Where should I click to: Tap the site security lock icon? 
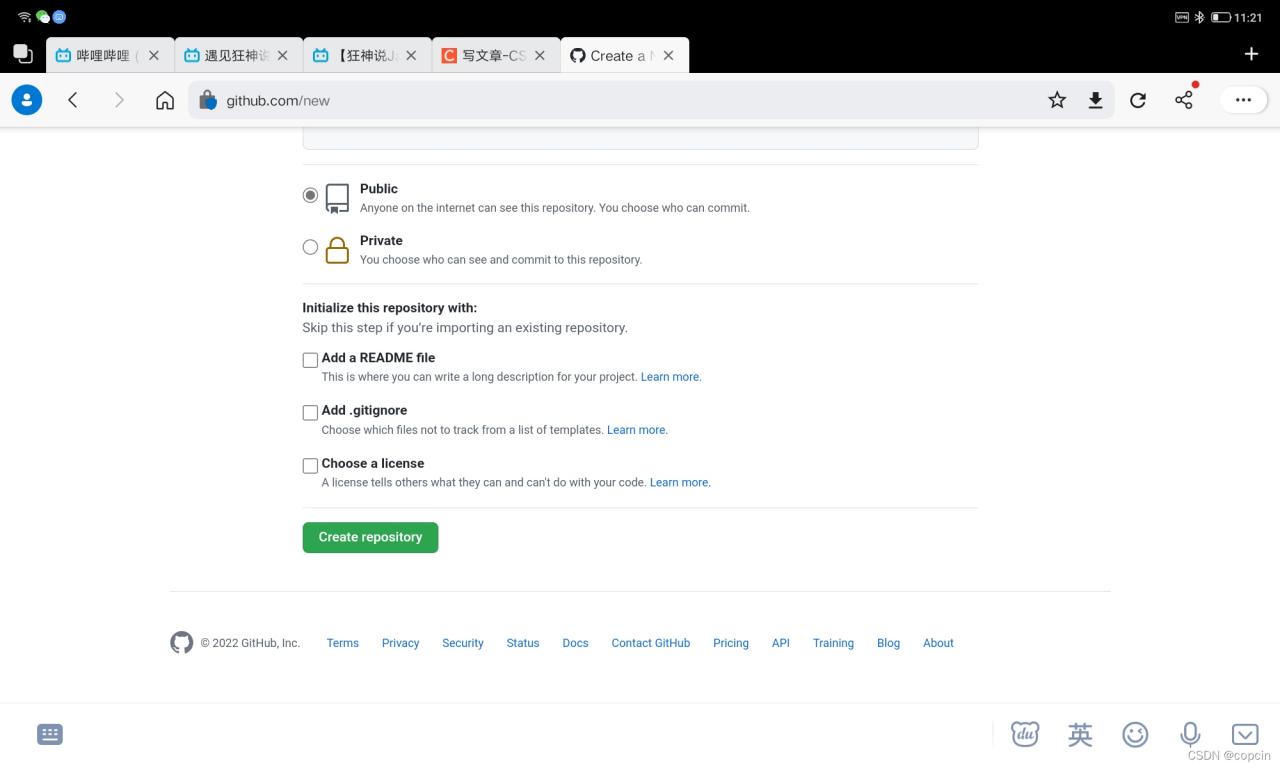[x=208, y=100]
